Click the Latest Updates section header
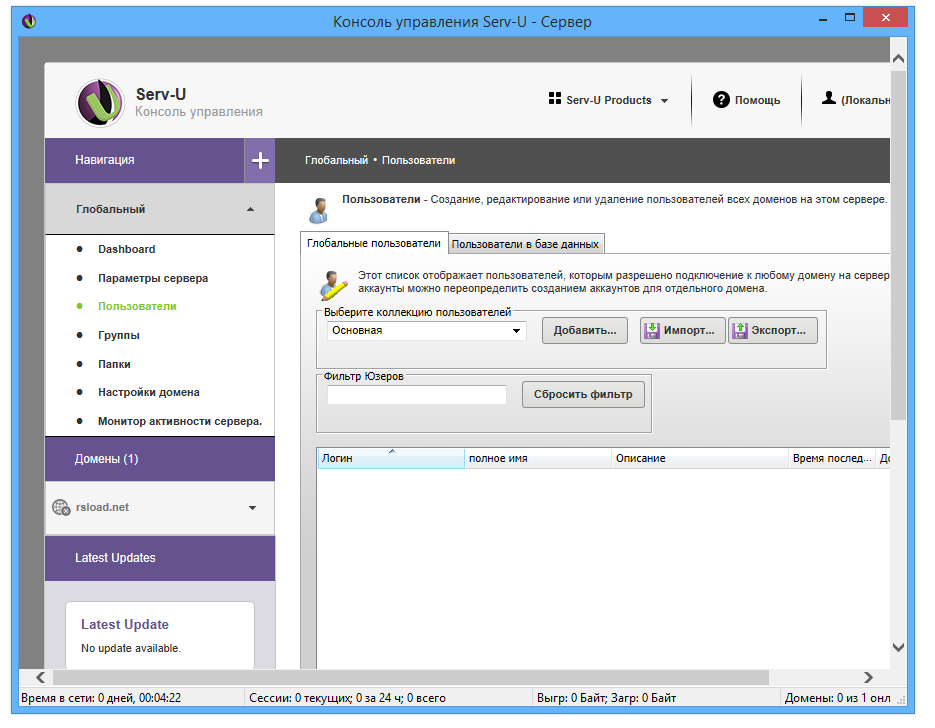935x728 pixels. click(160, 558)
